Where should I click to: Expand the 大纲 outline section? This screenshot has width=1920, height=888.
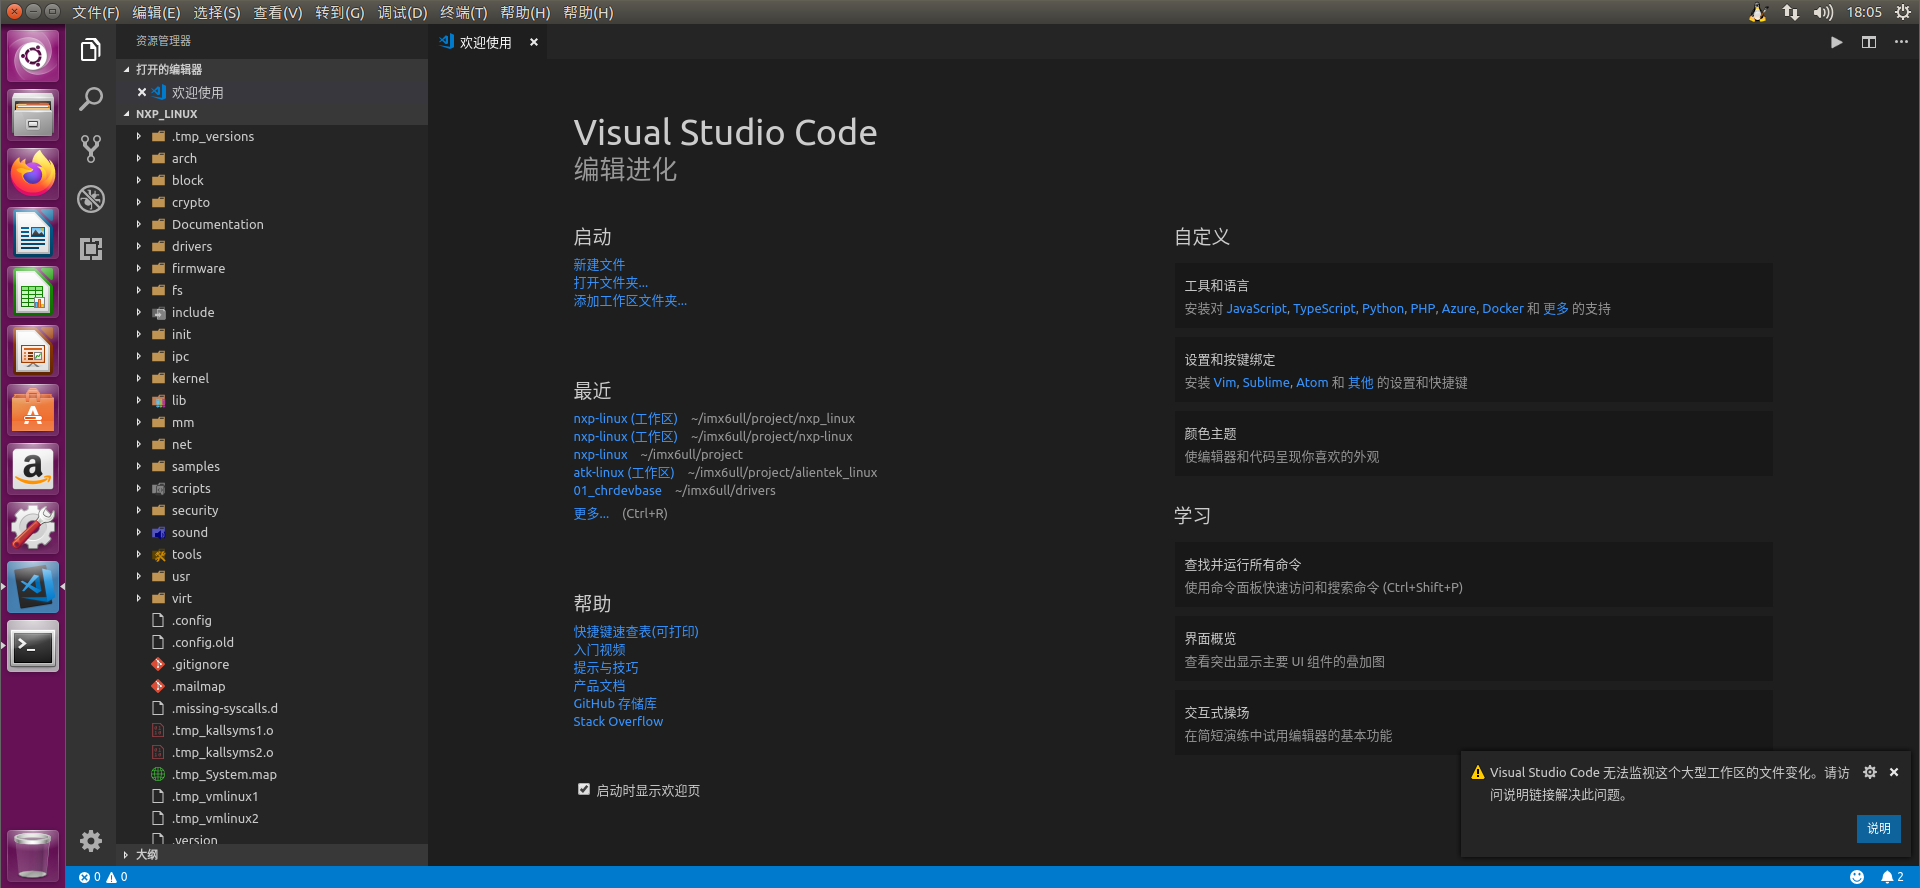pyautogui.click(x=272, y=854)
